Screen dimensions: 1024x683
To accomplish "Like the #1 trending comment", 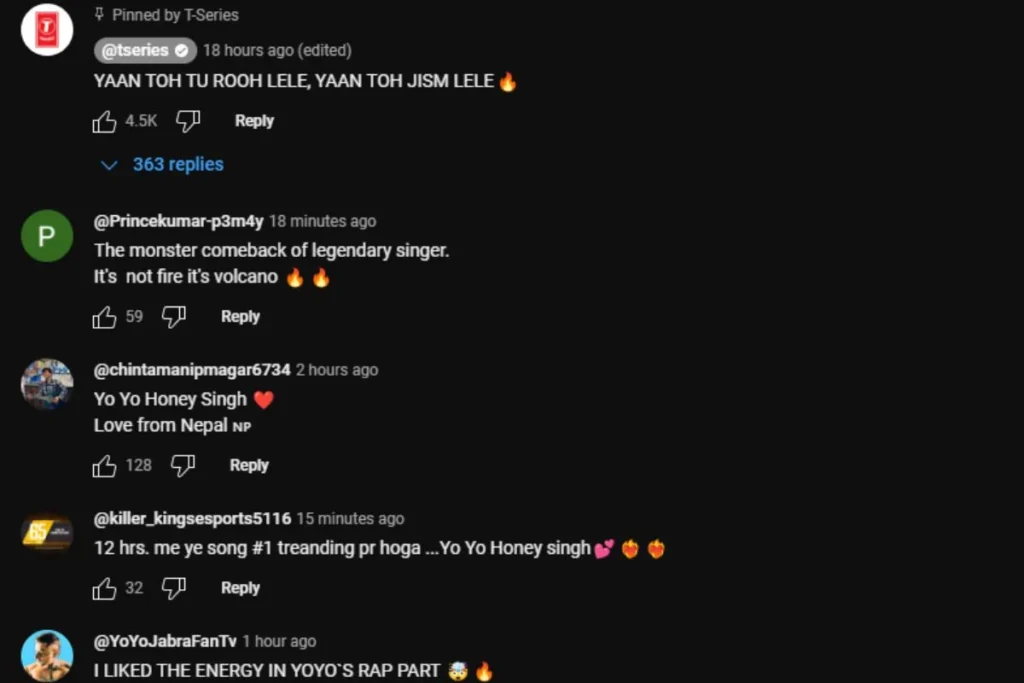I will [104, 588].
